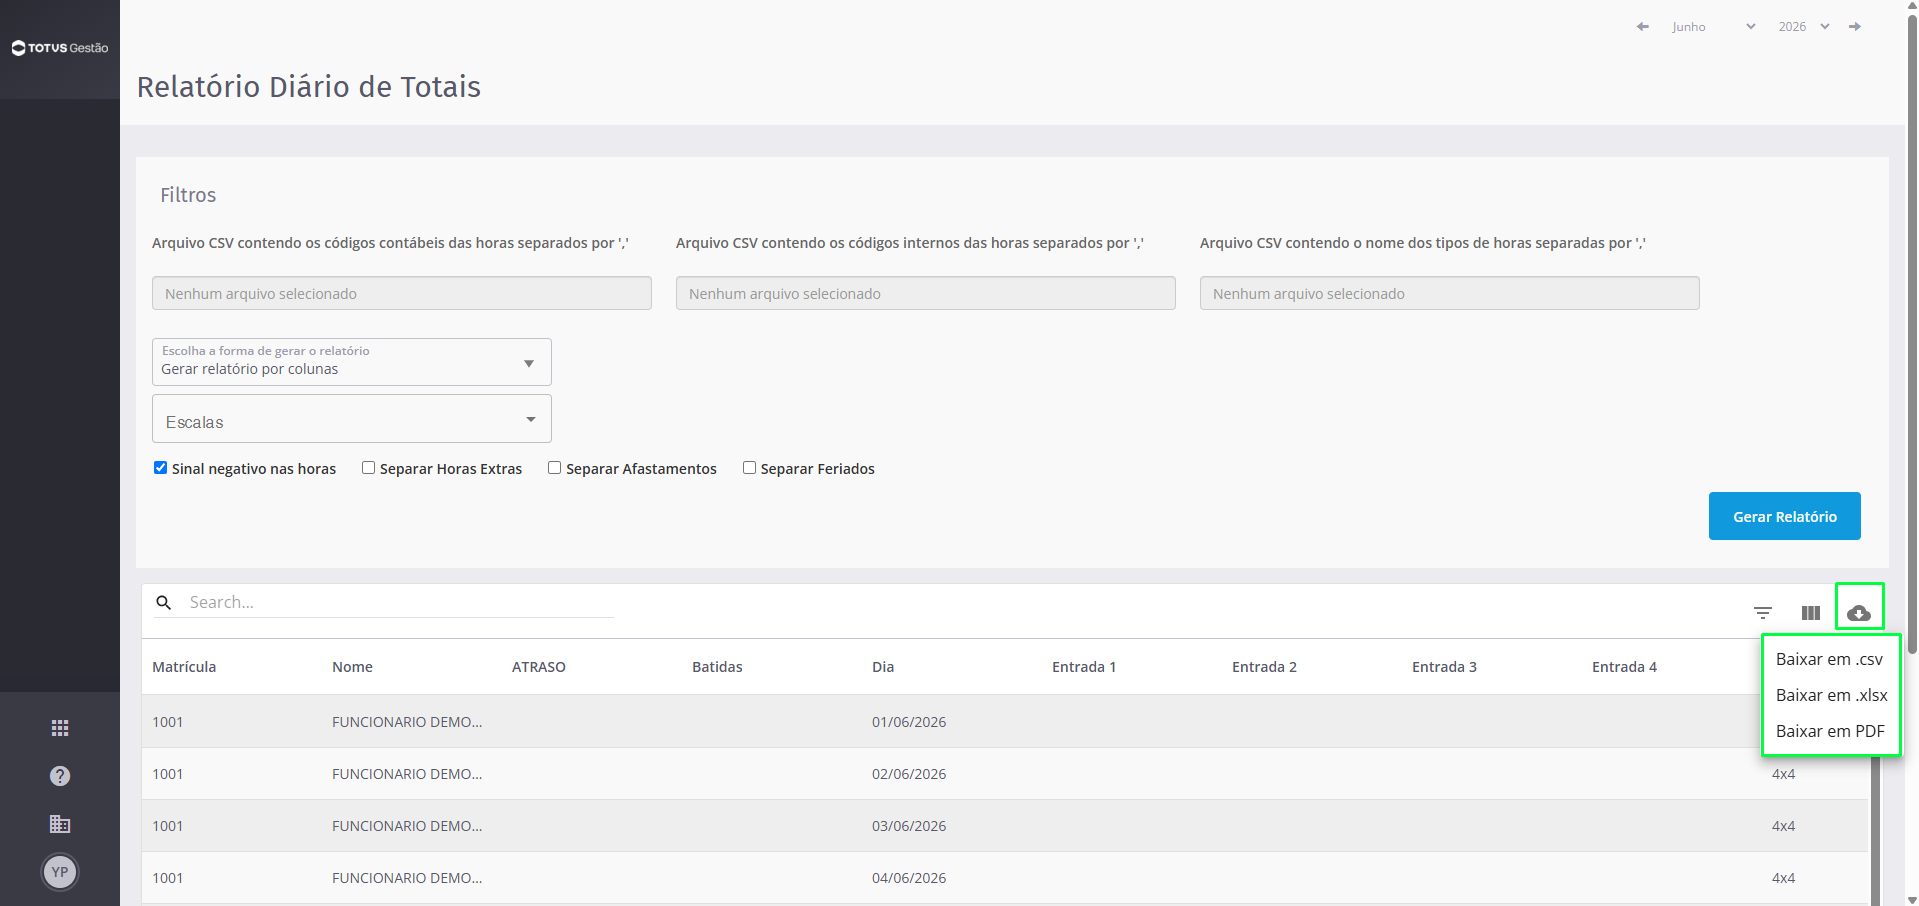Screen dimensions: 1919x906
Task: Uncheck Sinal negativo nas horas
Action: click(160, 468)
